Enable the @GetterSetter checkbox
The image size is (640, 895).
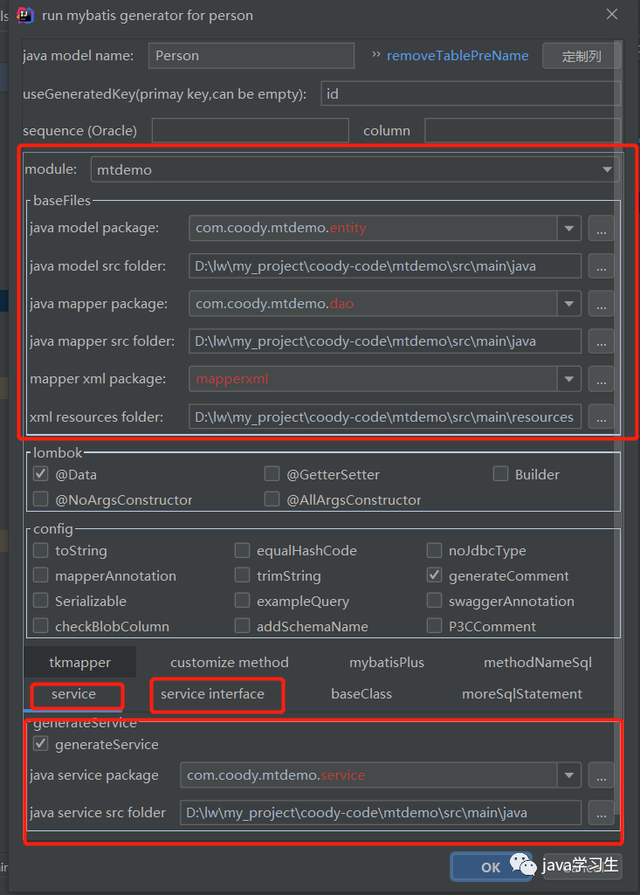click(x=272, y=474)
